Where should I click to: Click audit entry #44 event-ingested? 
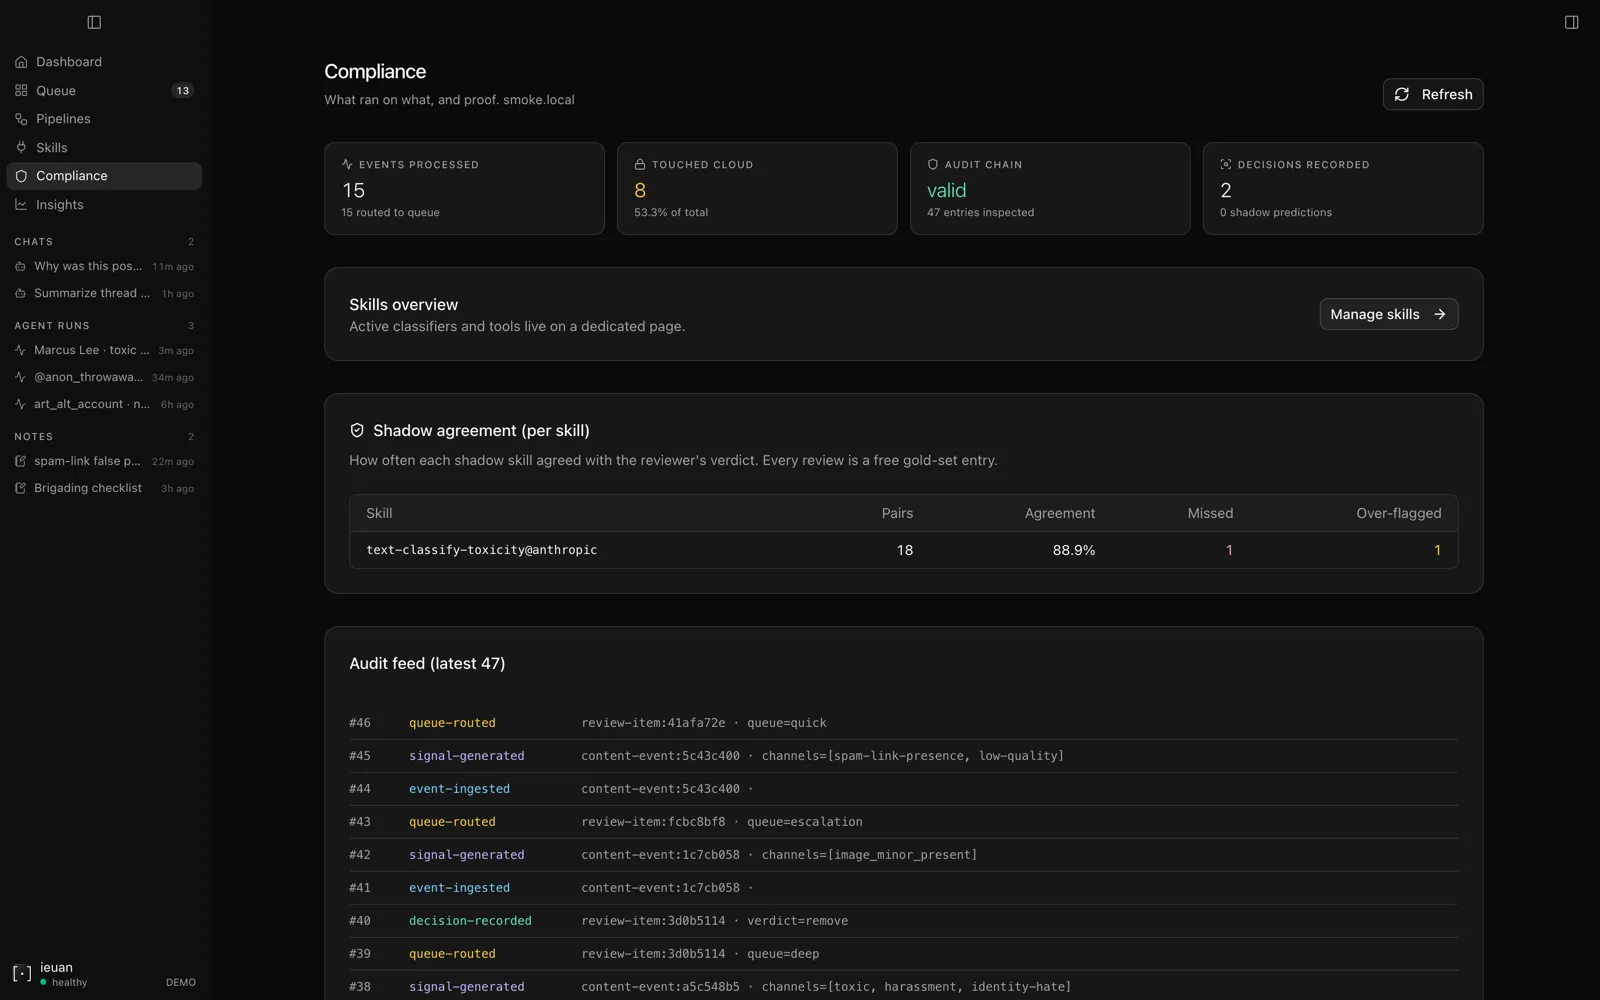click(x=904, y=789)
